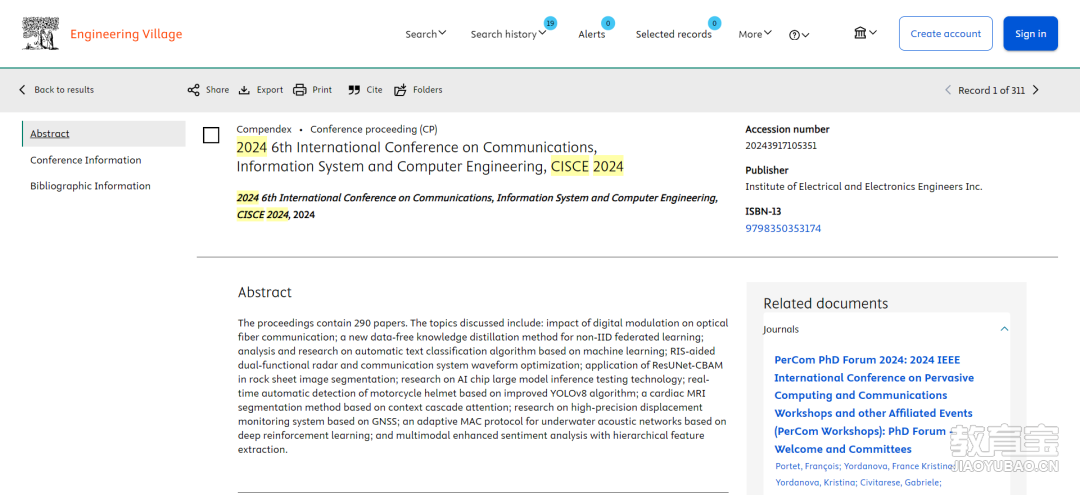Viewport: 1080px width, 495px height.
Task: Click the Create account button
Action: point(946,34)
